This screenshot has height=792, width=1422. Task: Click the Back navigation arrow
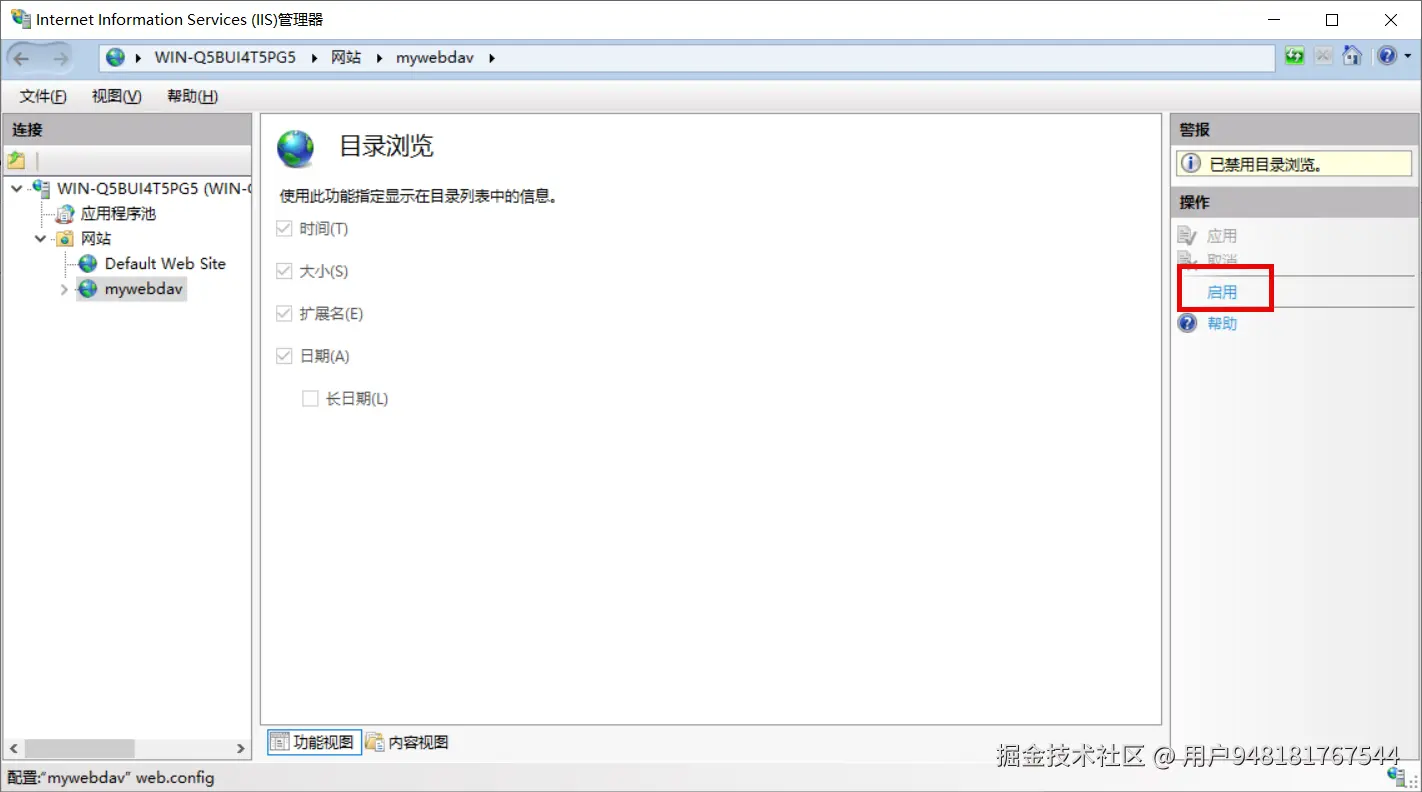coord(21,58)
